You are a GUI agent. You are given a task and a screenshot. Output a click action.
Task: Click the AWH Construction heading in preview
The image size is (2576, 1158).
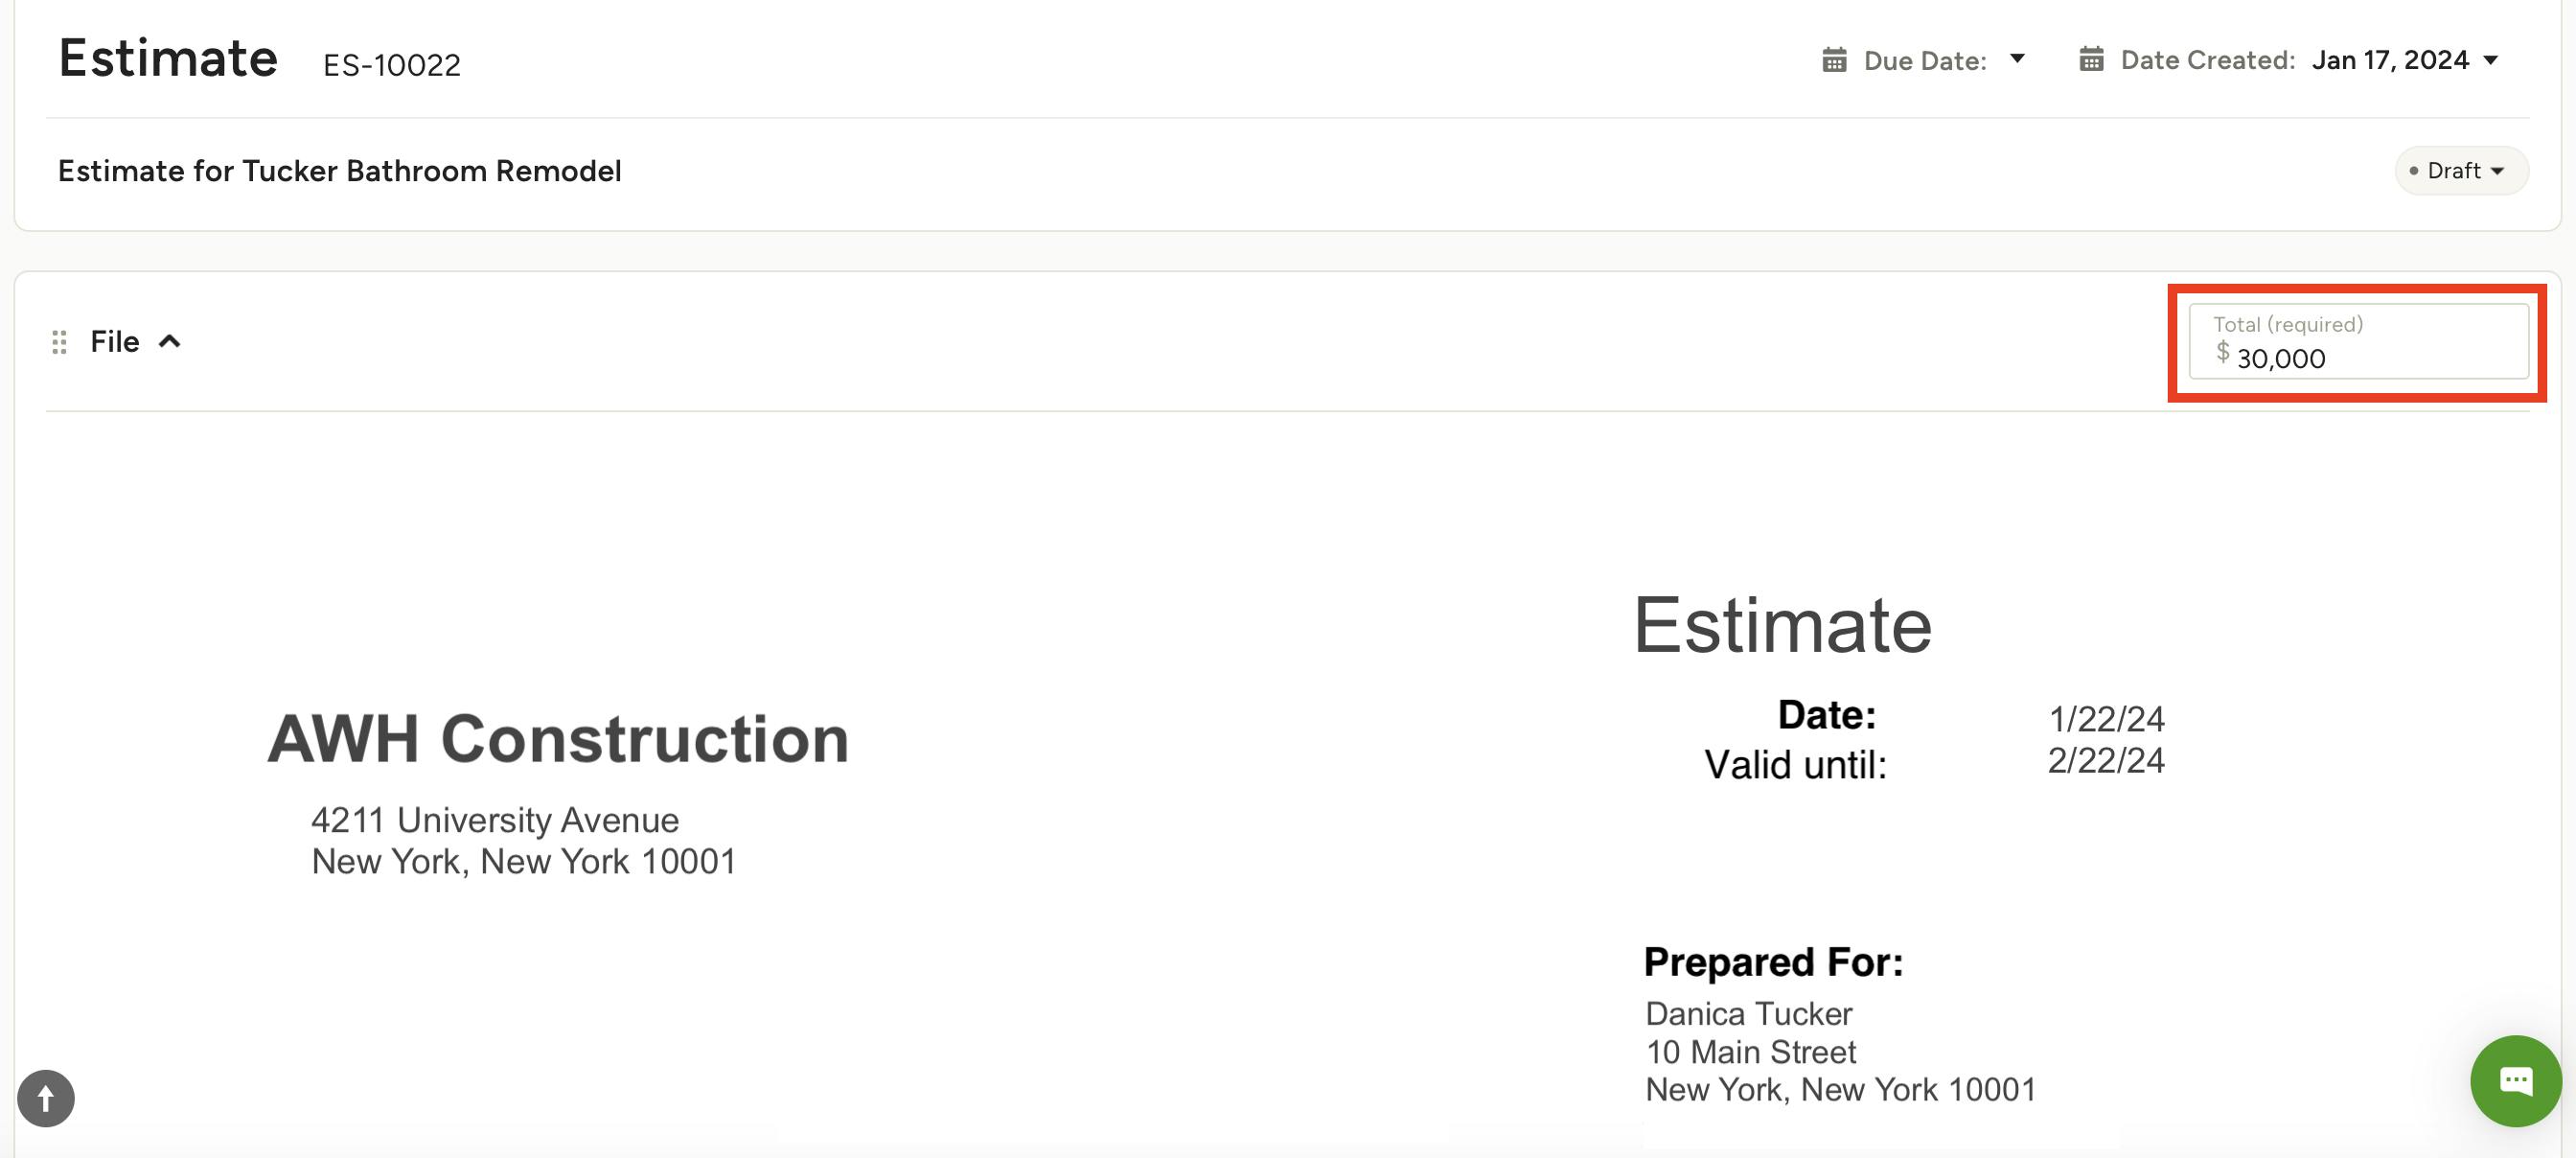(558, 739)
